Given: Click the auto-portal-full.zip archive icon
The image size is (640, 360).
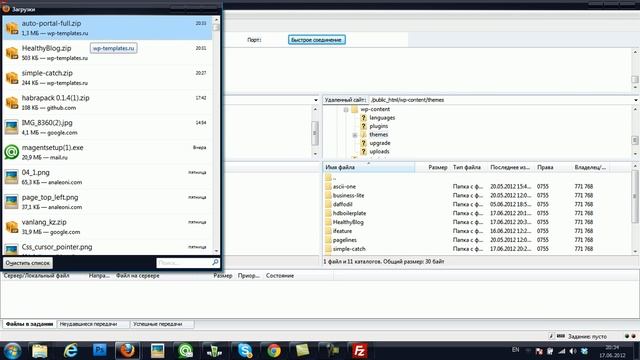Looking at the screenshot, I should coord(12,28).
